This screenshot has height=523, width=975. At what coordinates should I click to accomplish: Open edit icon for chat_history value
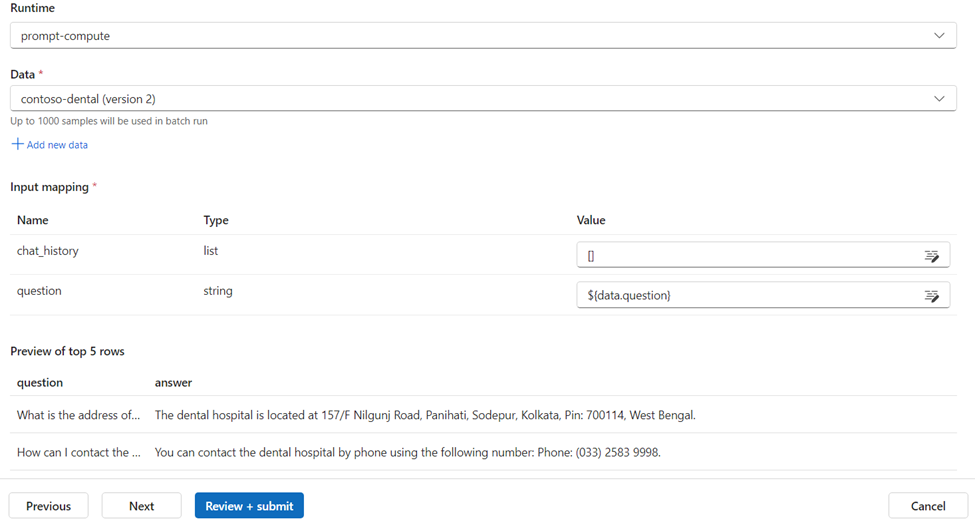[931, 256]
